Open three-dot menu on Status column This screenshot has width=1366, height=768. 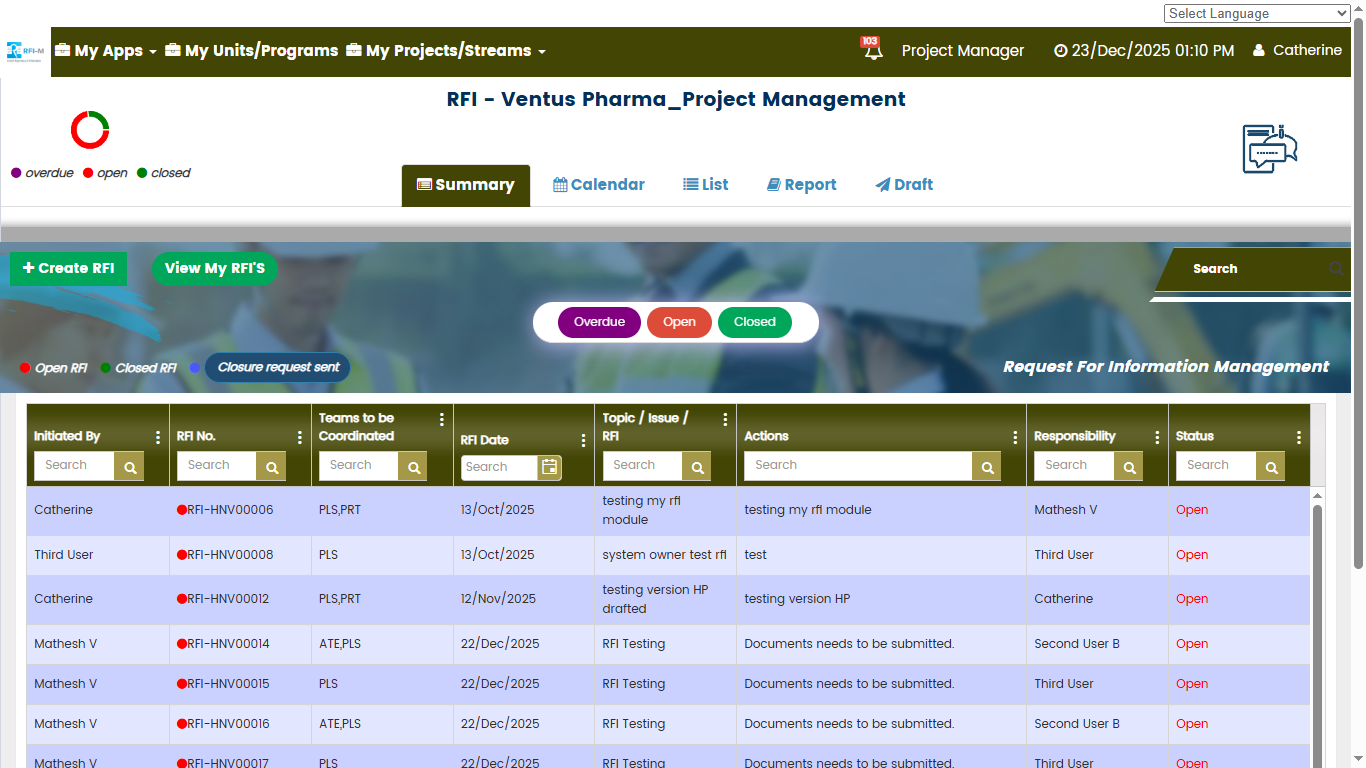(1298, 437)
